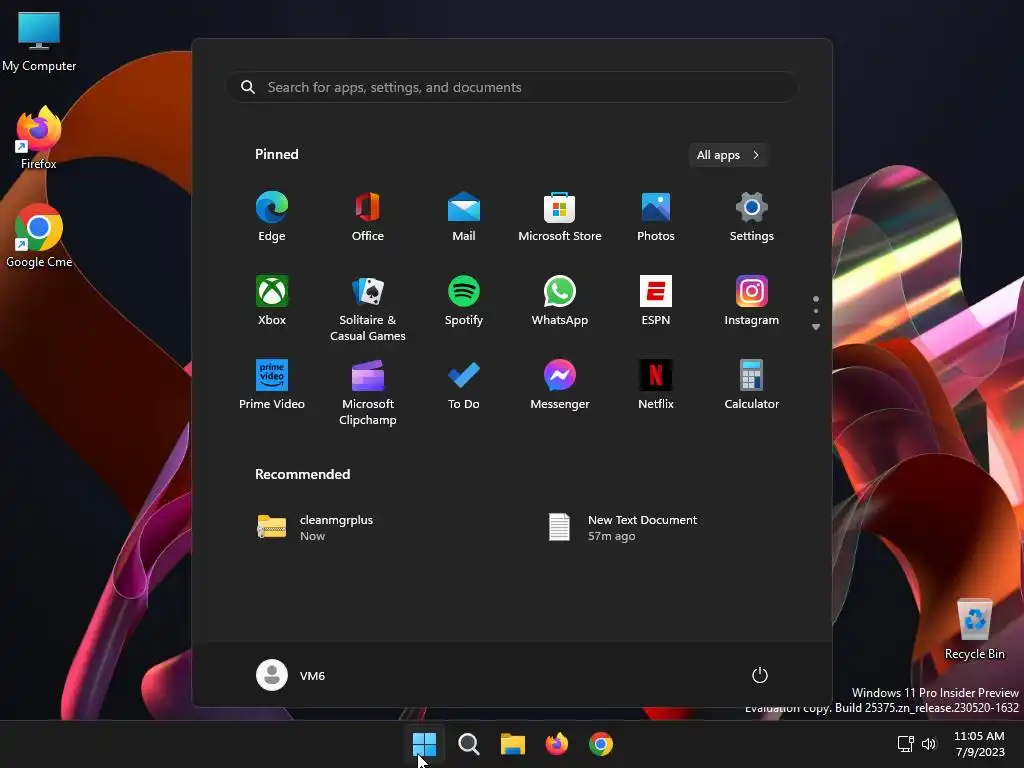
Task: Open the Calculator app
Action: coord(752,385)
